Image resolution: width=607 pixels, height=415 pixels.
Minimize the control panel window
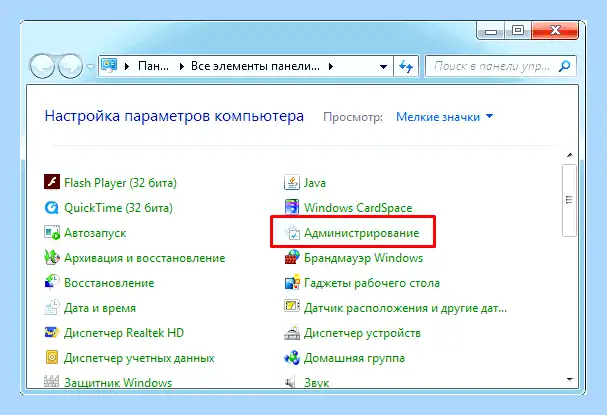click(x=490, y=31)
